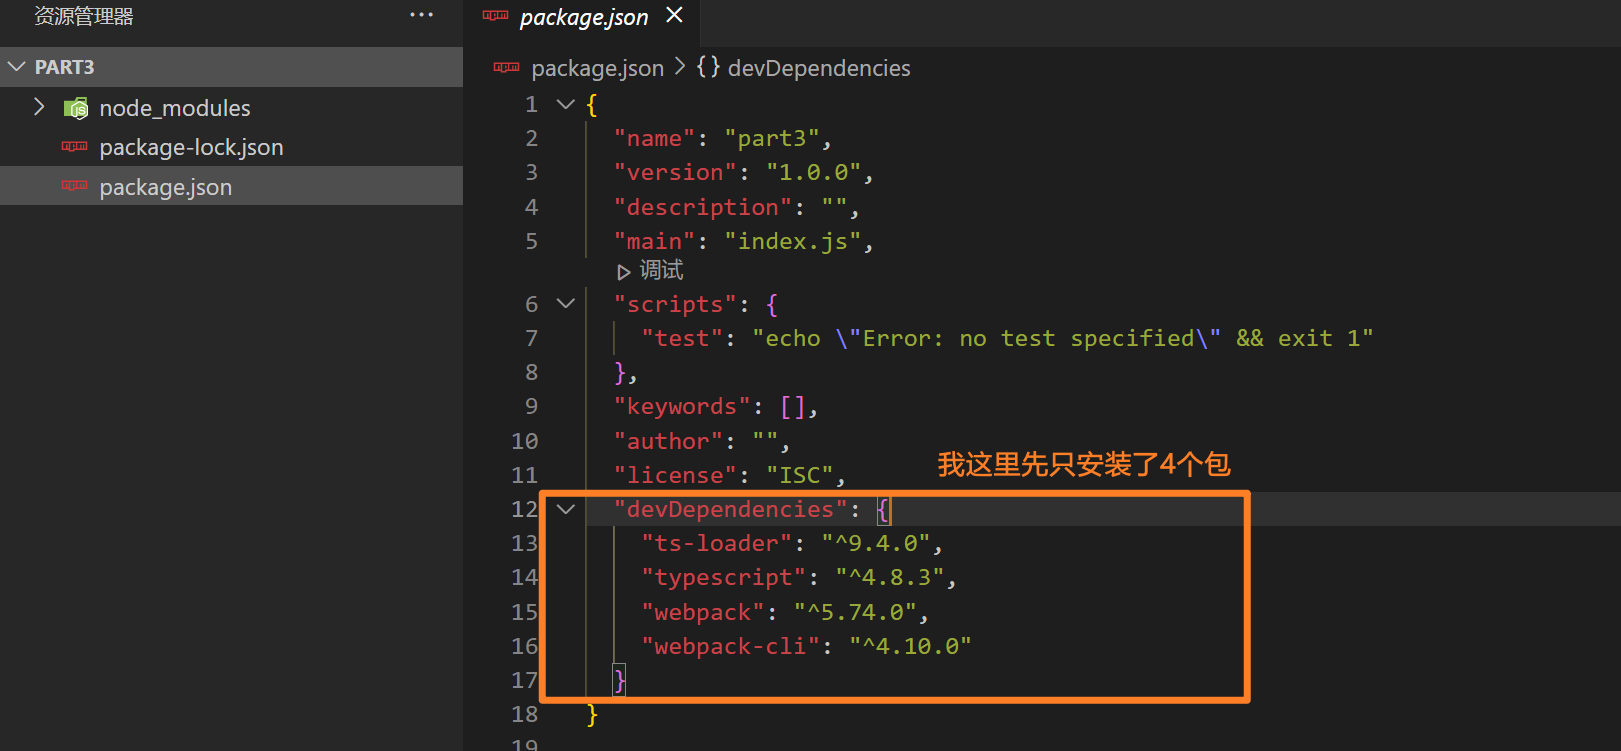Expand the node_modules folder
The width and height of the screenshot is (1621, 751).
coord(39,107)
